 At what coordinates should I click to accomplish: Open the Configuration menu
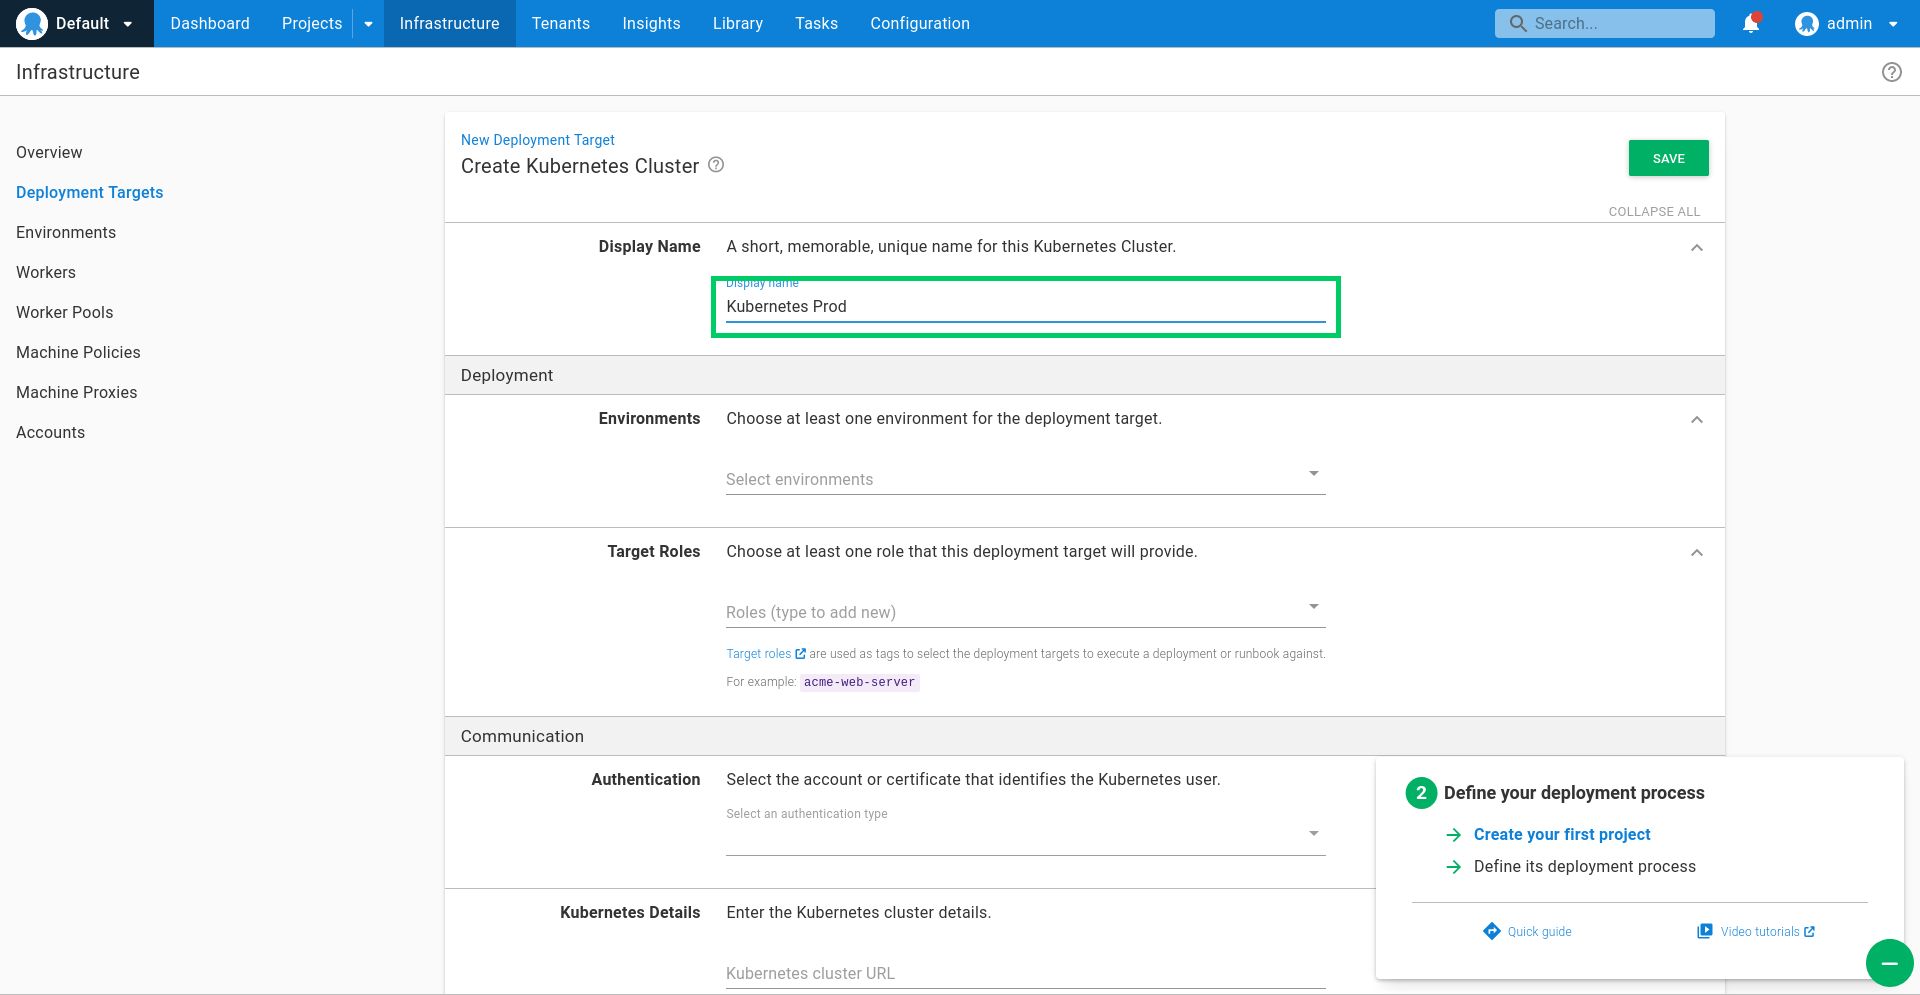pyautogui.click(x=920, y=23)
